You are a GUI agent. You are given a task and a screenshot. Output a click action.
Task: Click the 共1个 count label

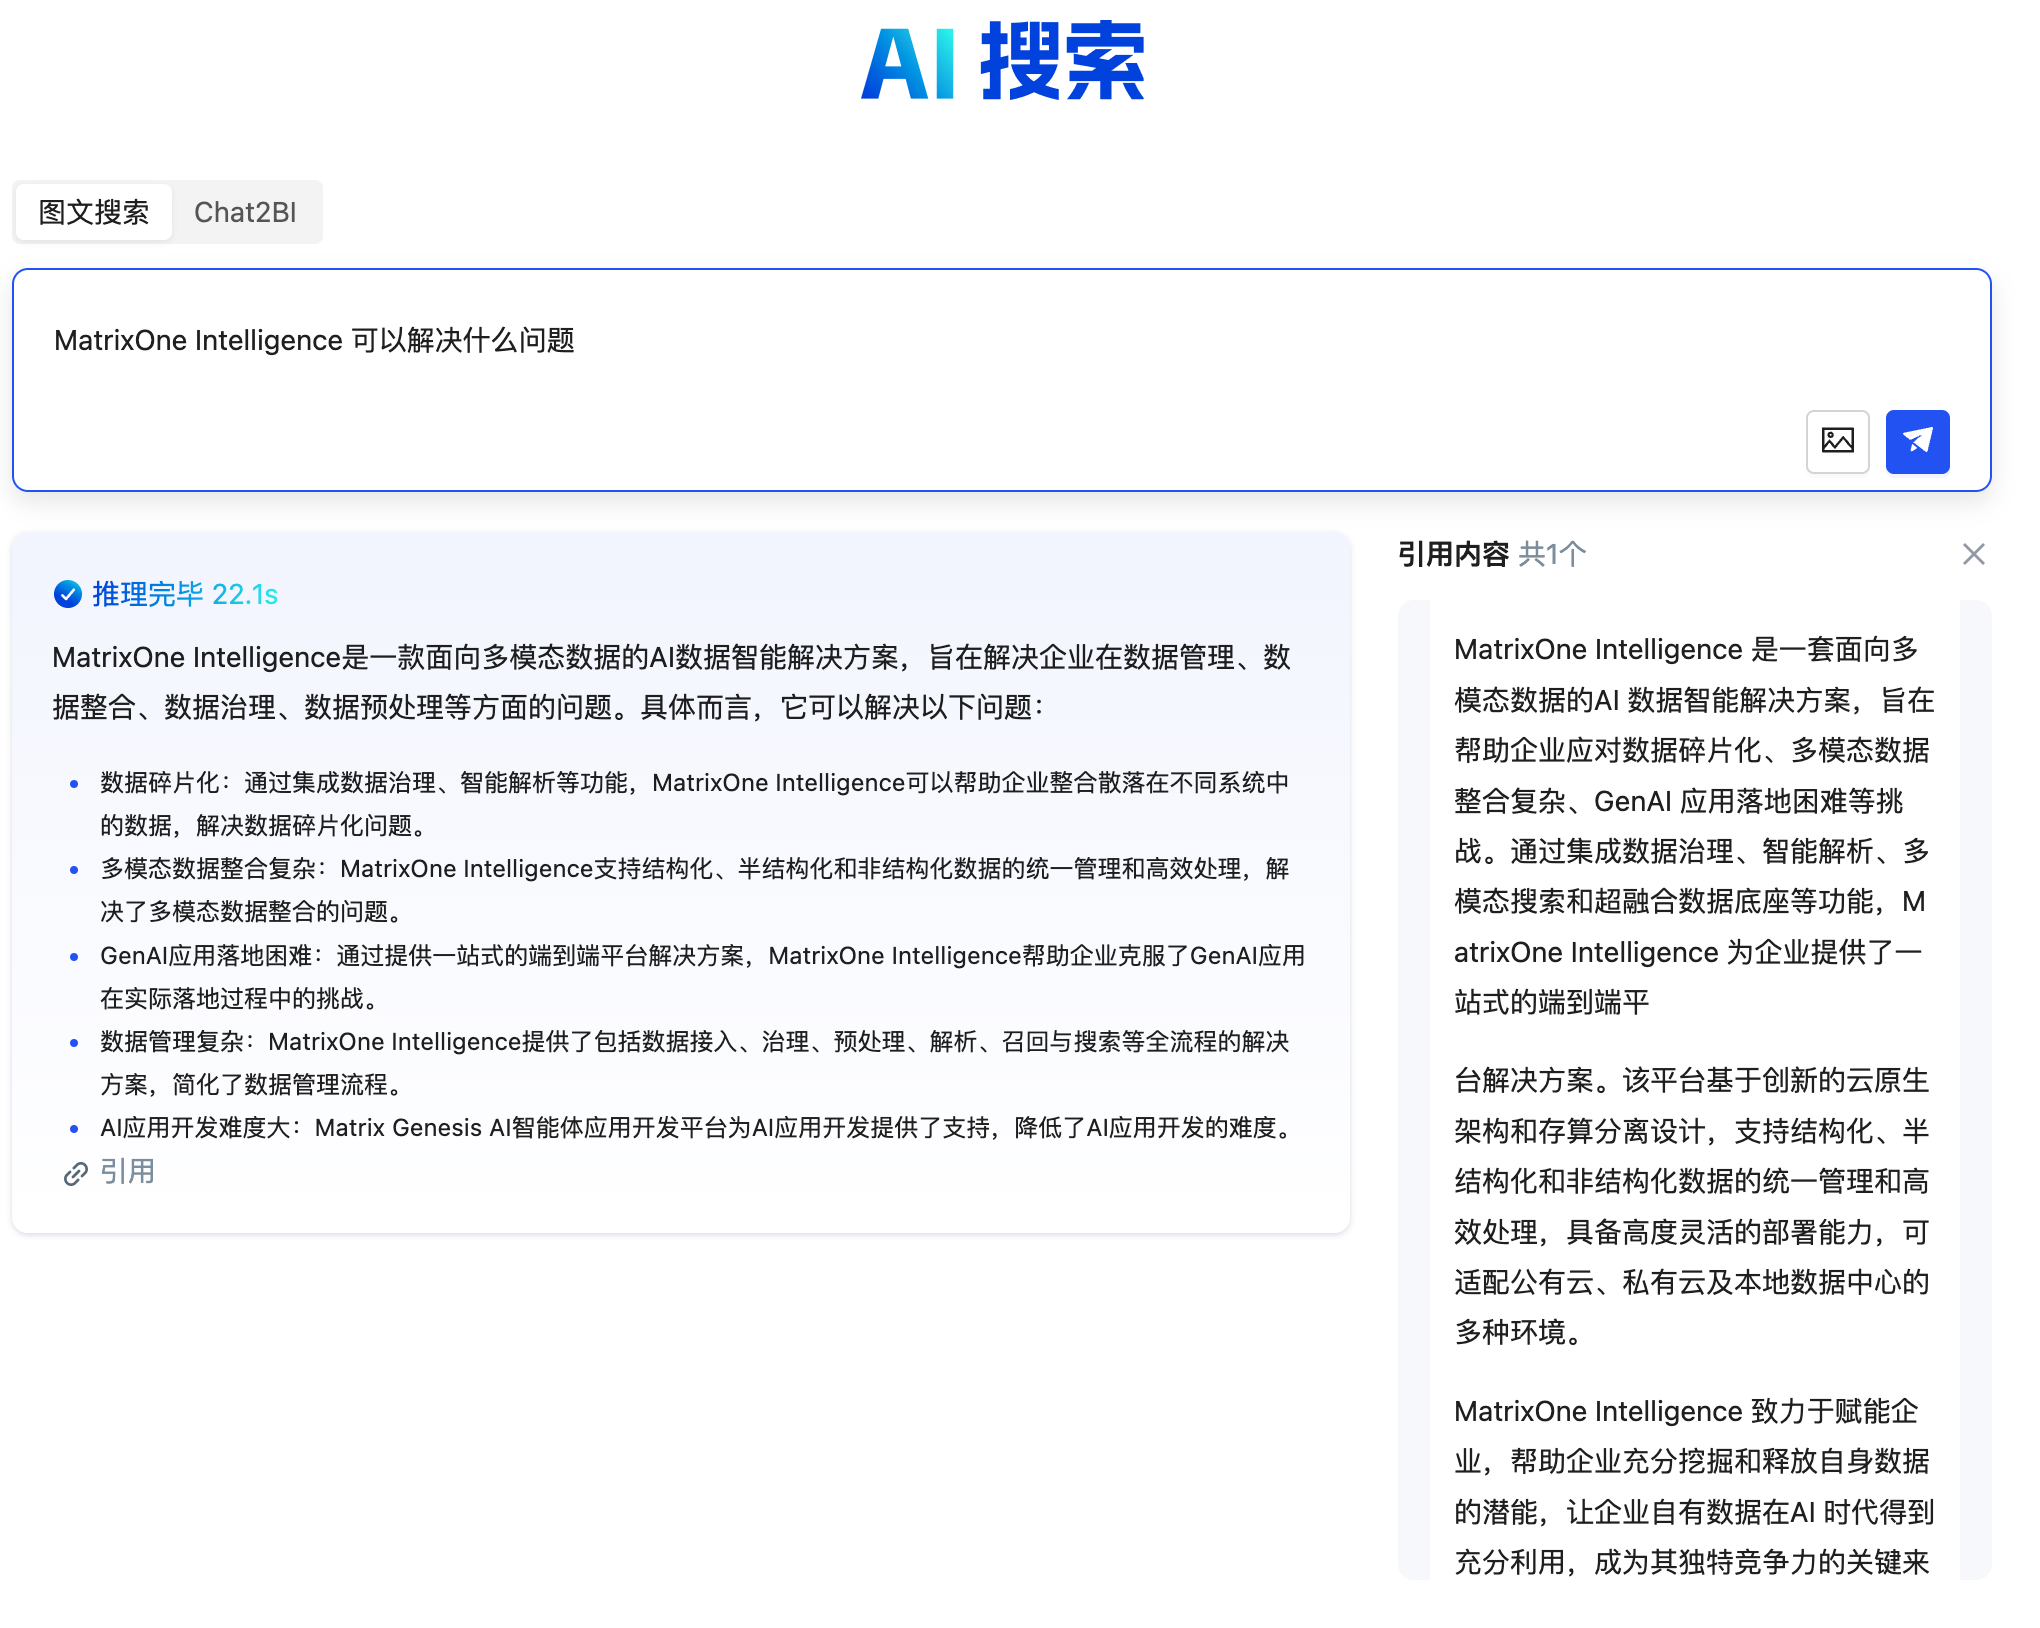coord(1552,554)
